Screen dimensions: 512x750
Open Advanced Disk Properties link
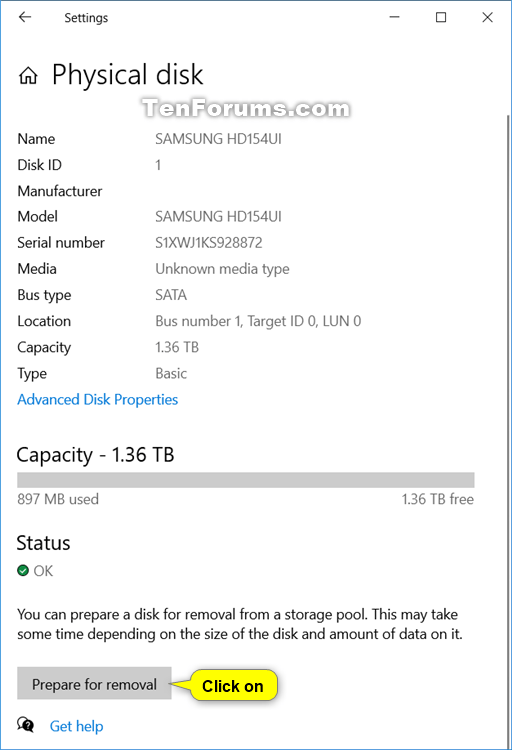(x=98, y=399)
